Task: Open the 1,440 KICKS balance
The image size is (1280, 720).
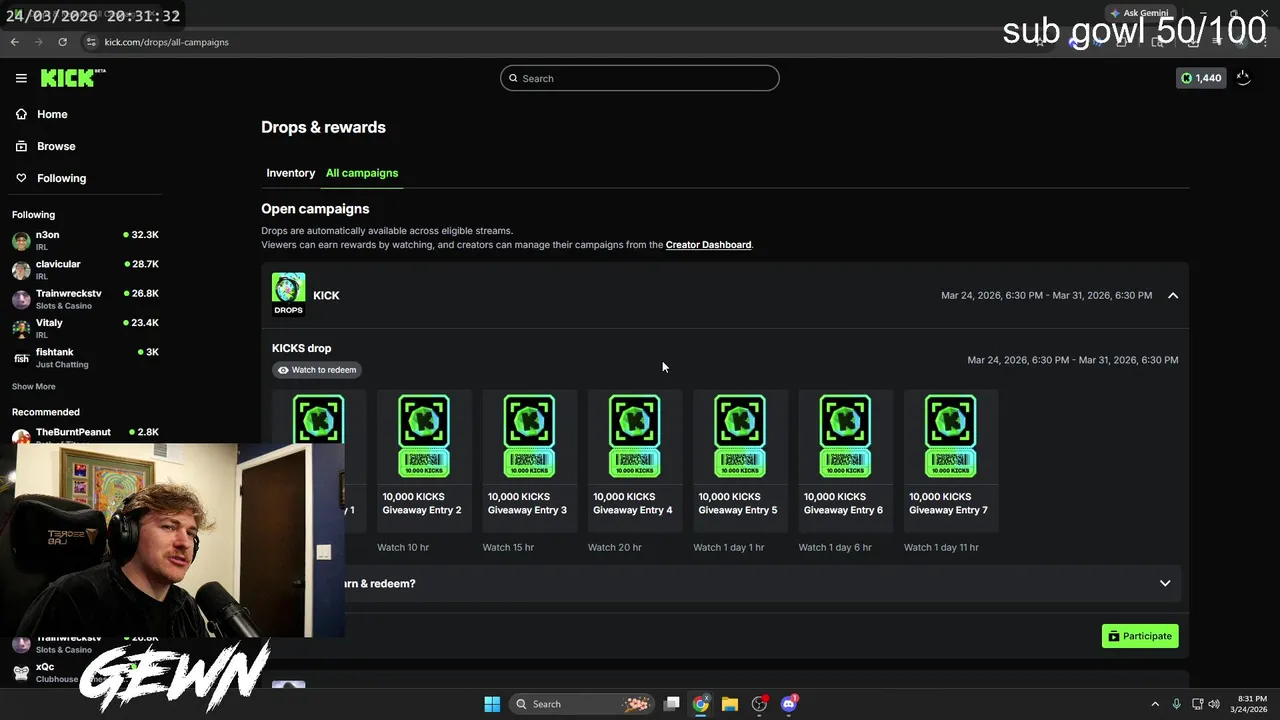Action: point(1201,78)
